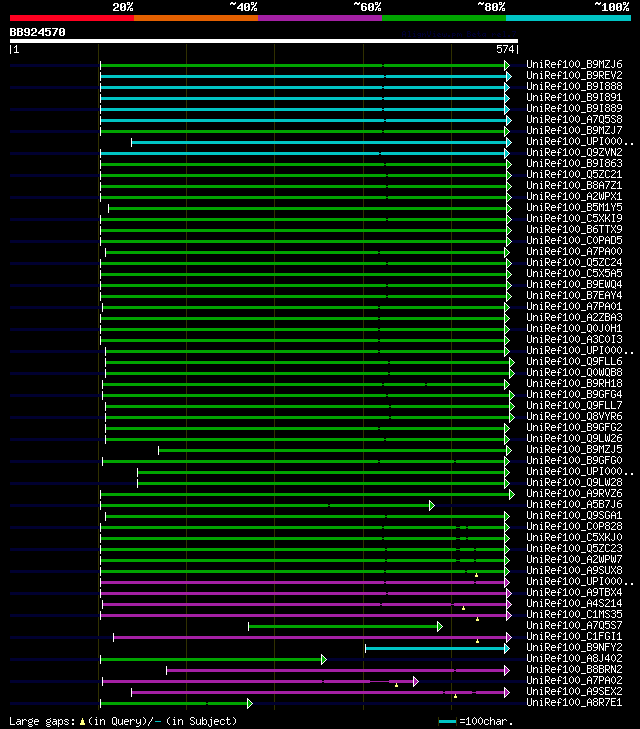Select the UniRef100_Q5ZC21 label
The height and width of the screenshot is (729, 640).
[574, 174]
